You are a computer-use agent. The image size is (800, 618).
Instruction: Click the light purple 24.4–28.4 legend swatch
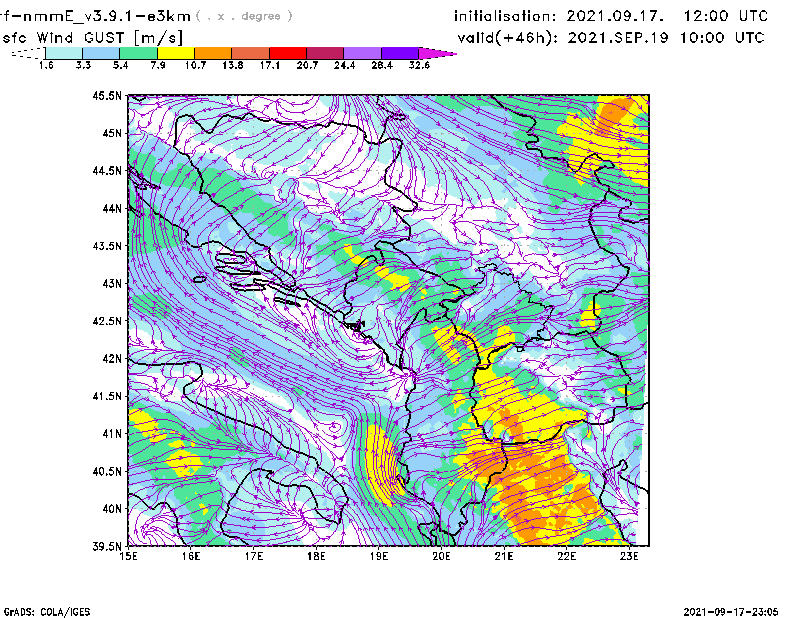click(363, 53)
